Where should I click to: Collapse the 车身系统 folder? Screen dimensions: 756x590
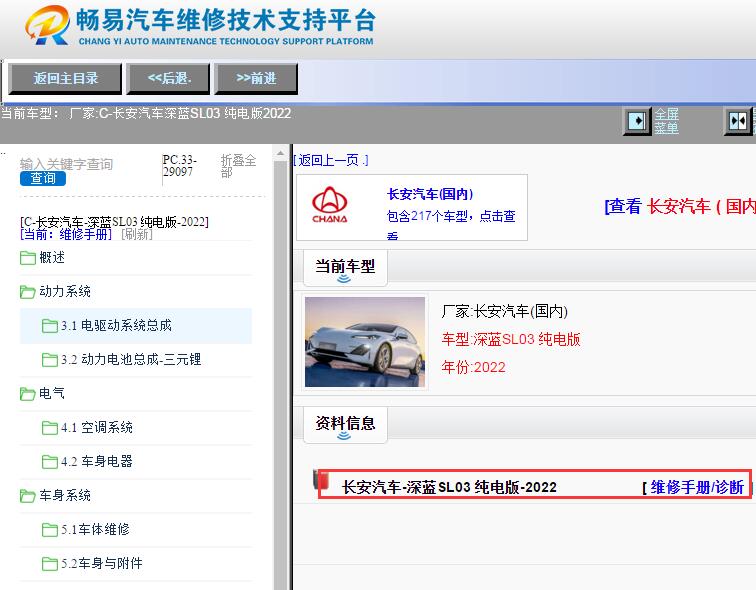click(65, 495)
